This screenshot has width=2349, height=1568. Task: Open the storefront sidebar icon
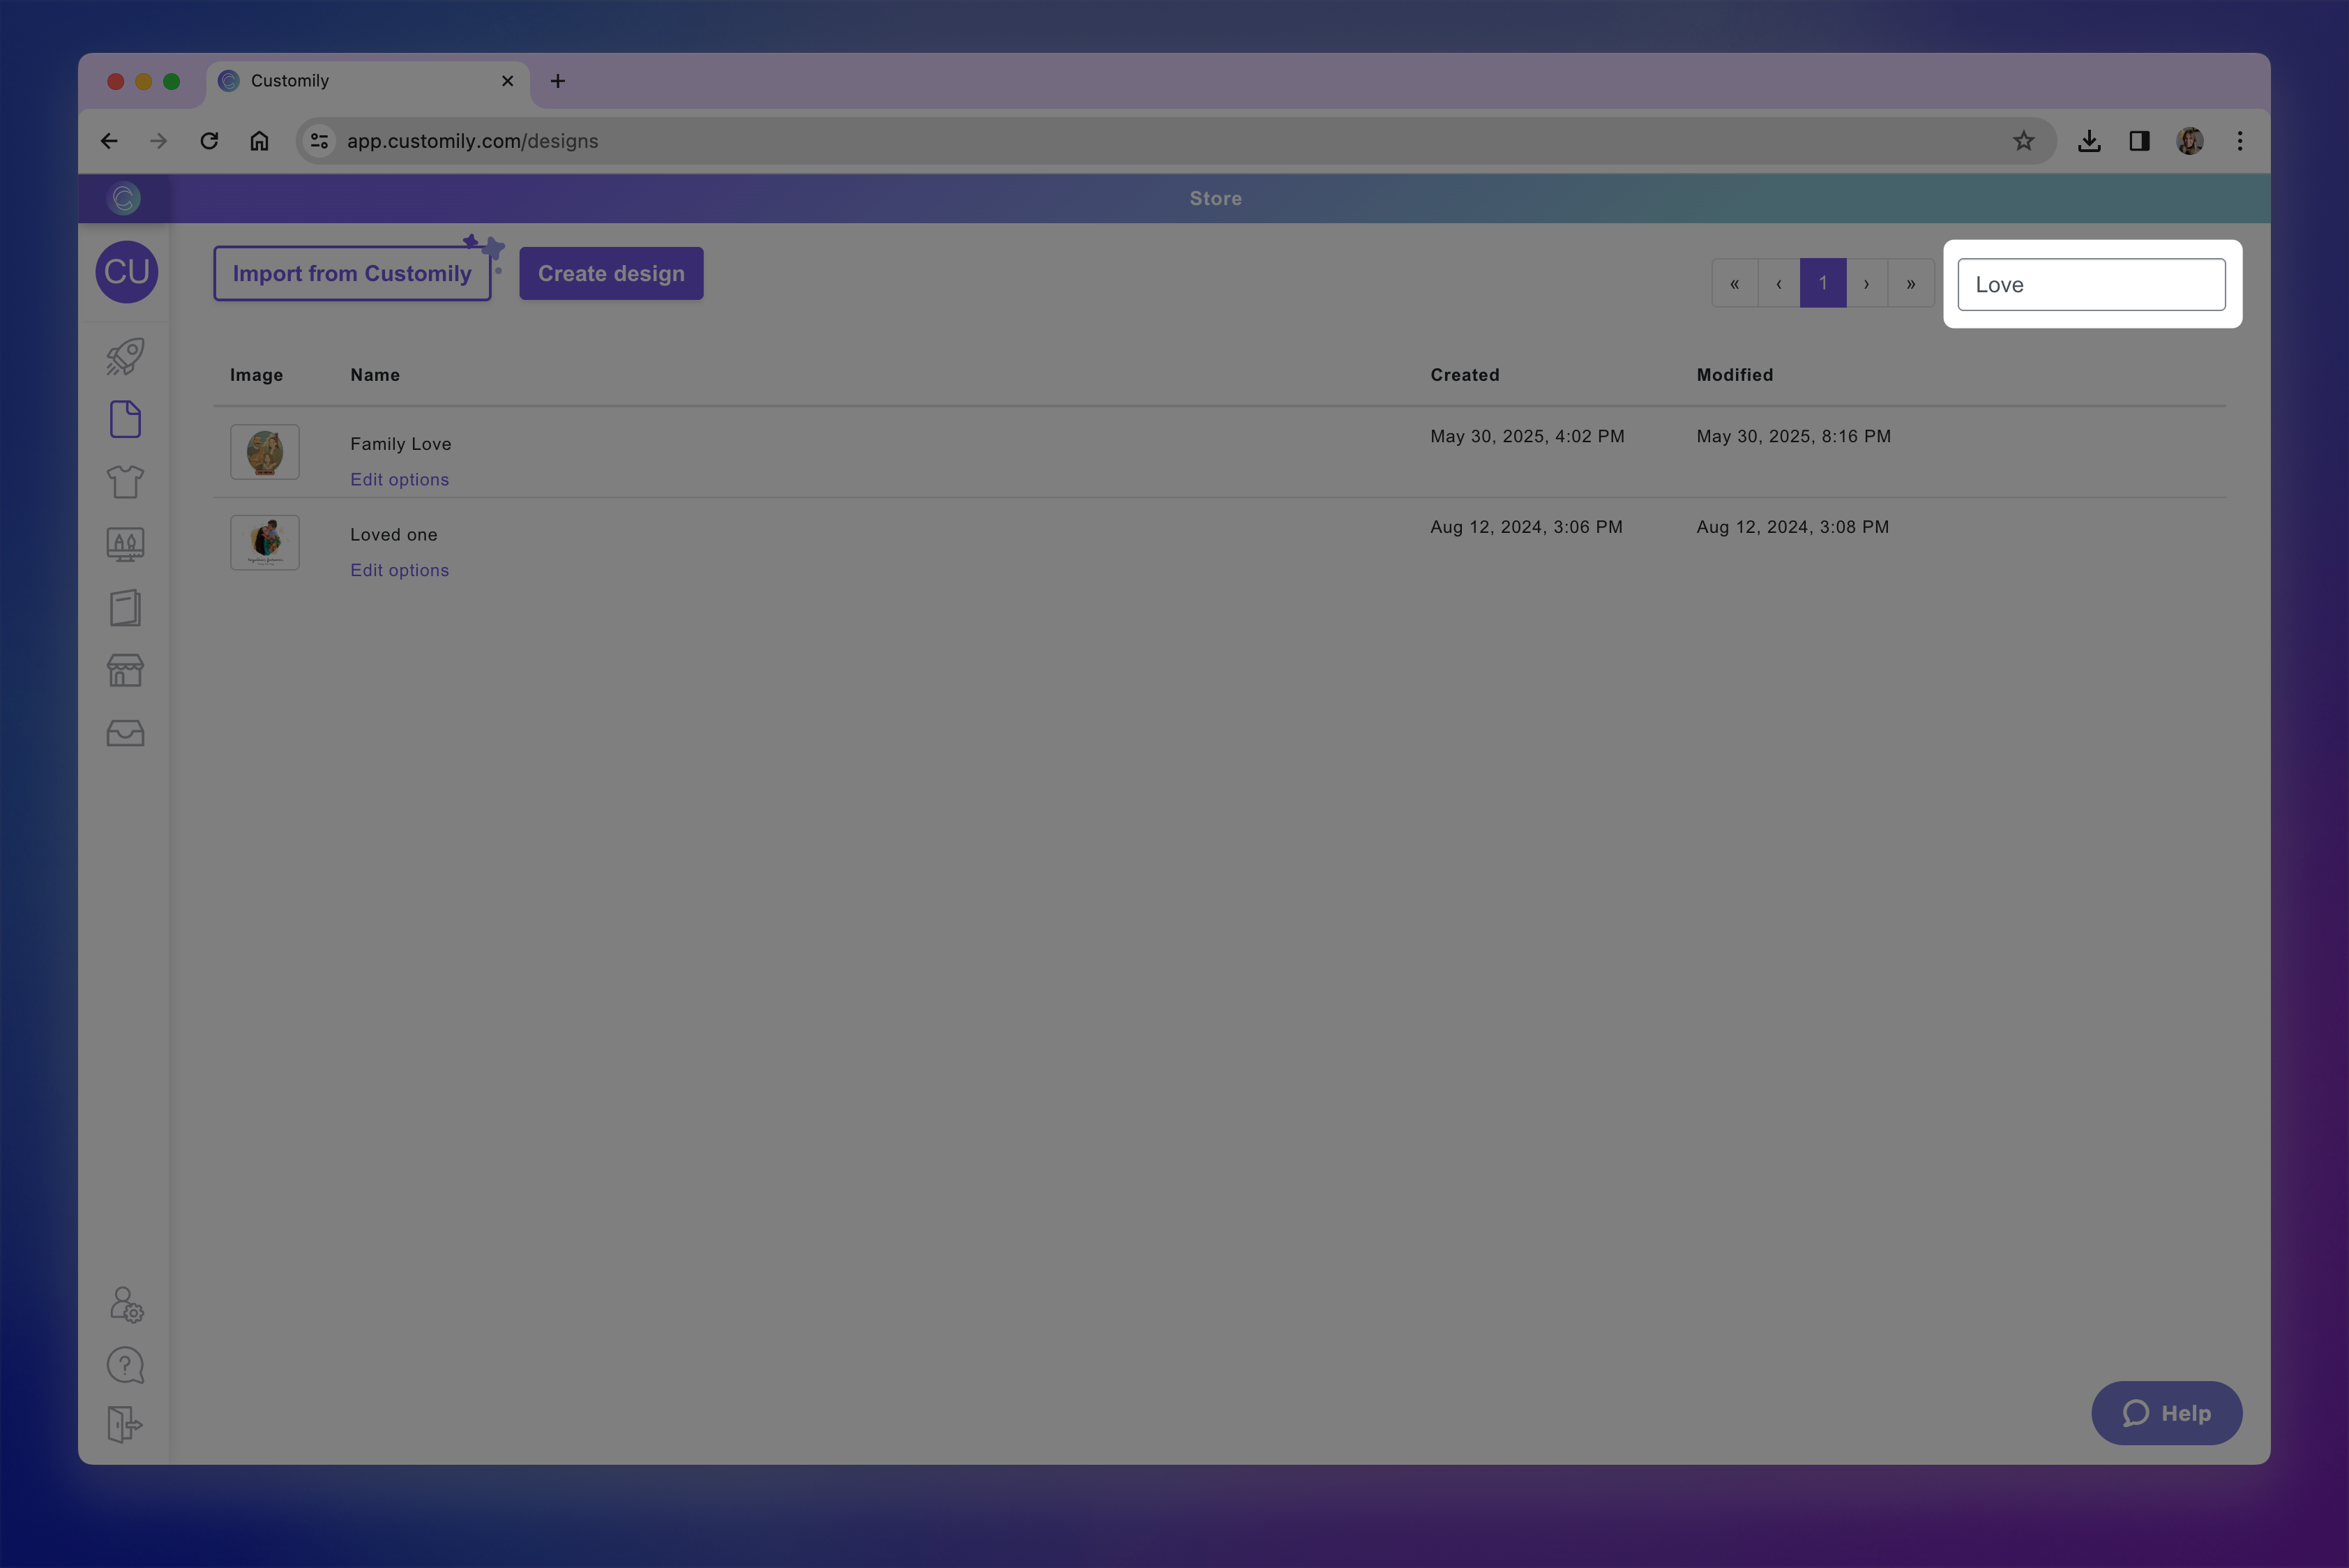(125, 670)
